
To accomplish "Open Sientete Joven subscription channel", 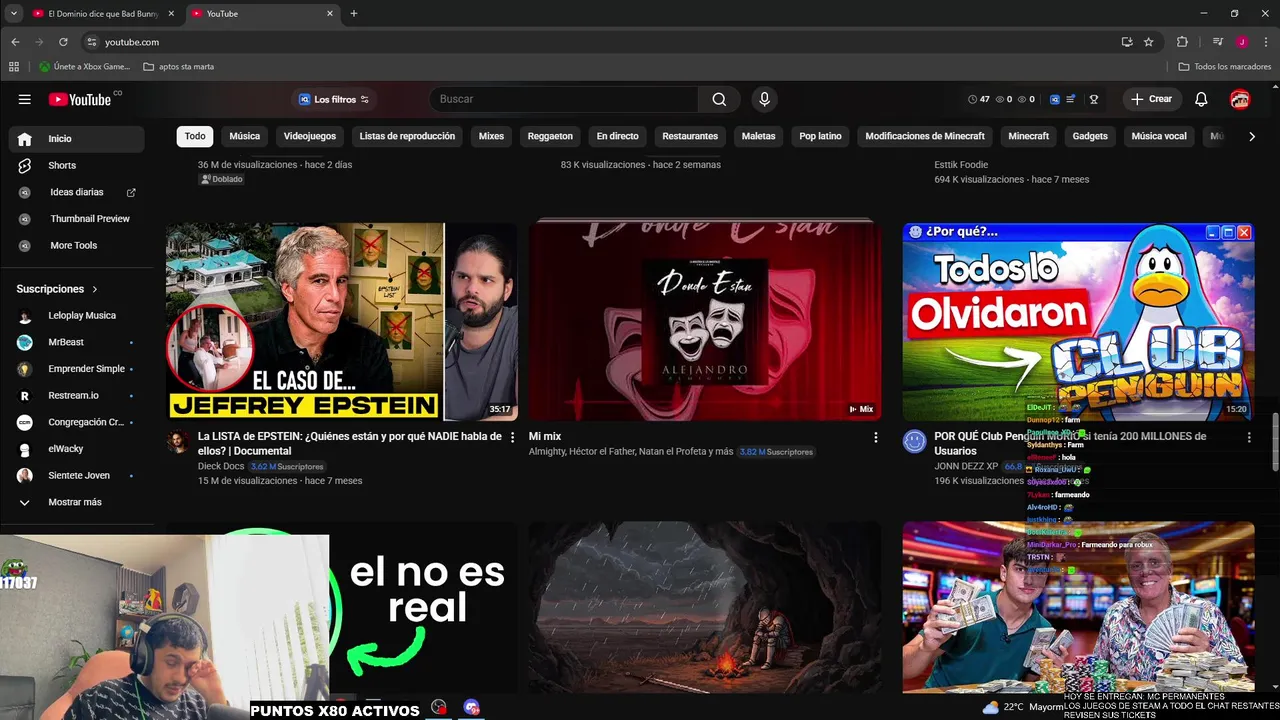I will coord(76,475).
